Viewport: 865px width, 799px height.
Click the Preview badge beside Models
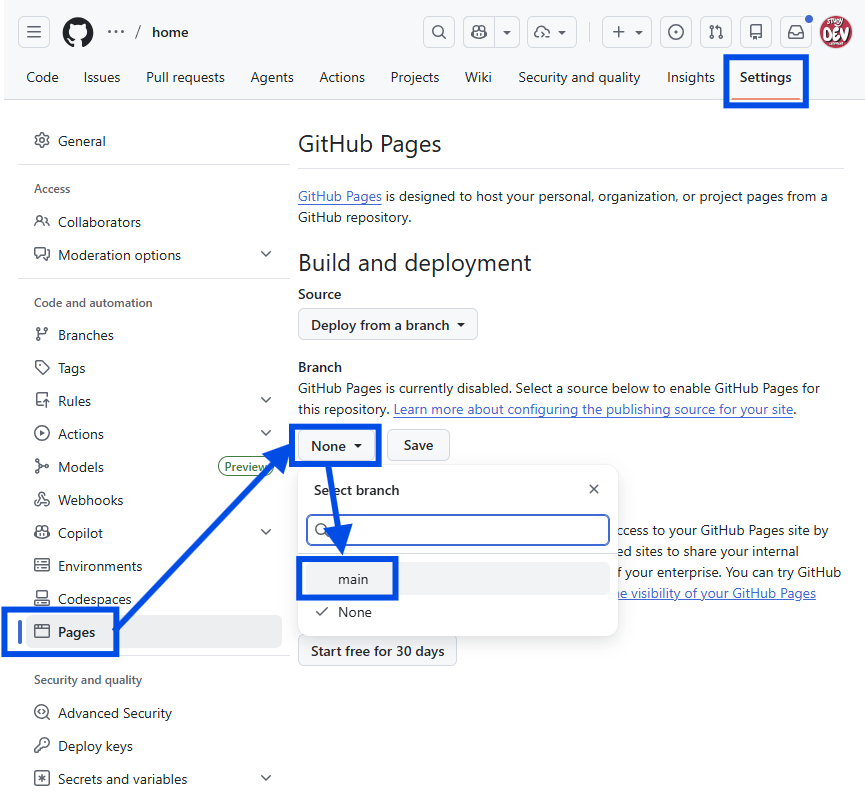click(243, 467)
